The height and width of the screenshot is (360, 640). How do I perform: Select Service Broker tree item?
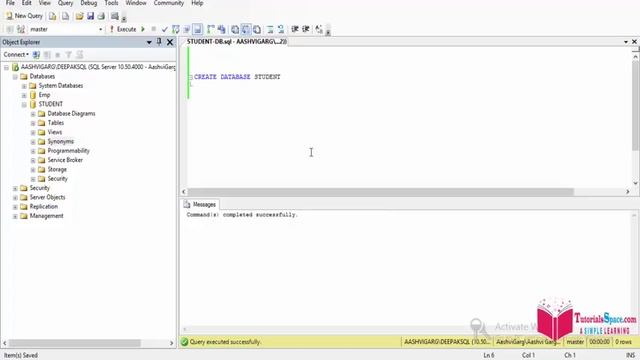[65, 160]
